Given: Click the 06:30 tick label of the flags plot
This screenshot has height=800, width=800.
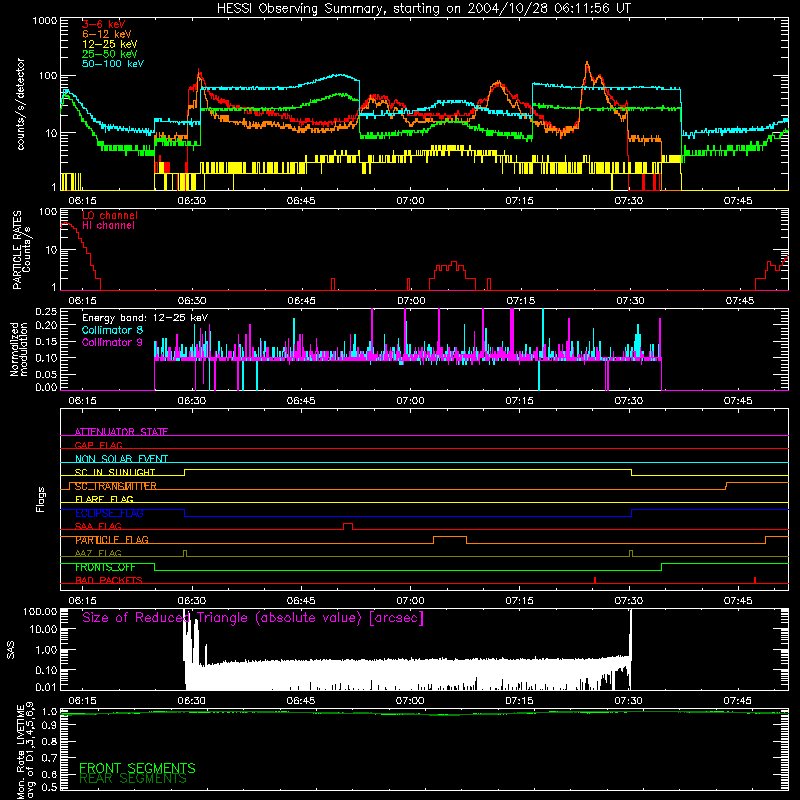Looking at the screenshot, I should (x=192, y=601).
